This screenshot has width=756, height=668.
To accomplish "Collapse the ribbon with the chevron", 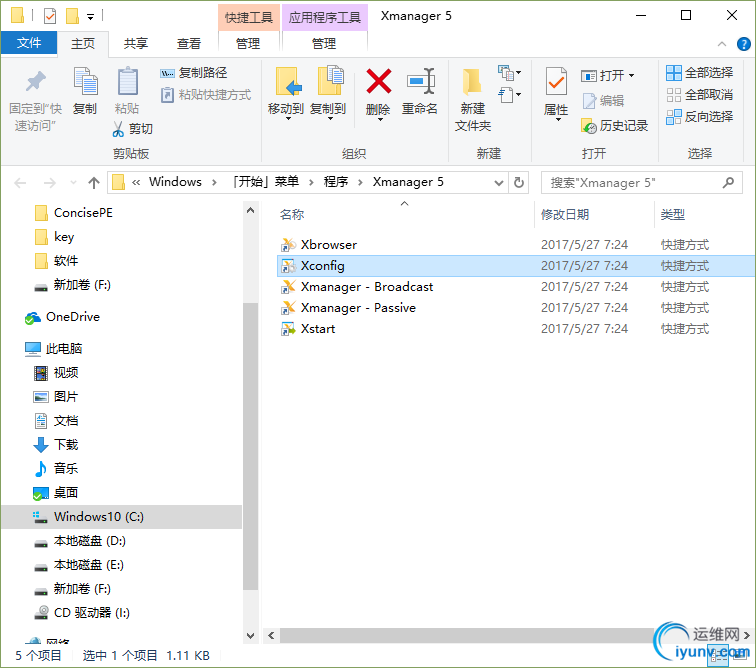I will 721,44.
